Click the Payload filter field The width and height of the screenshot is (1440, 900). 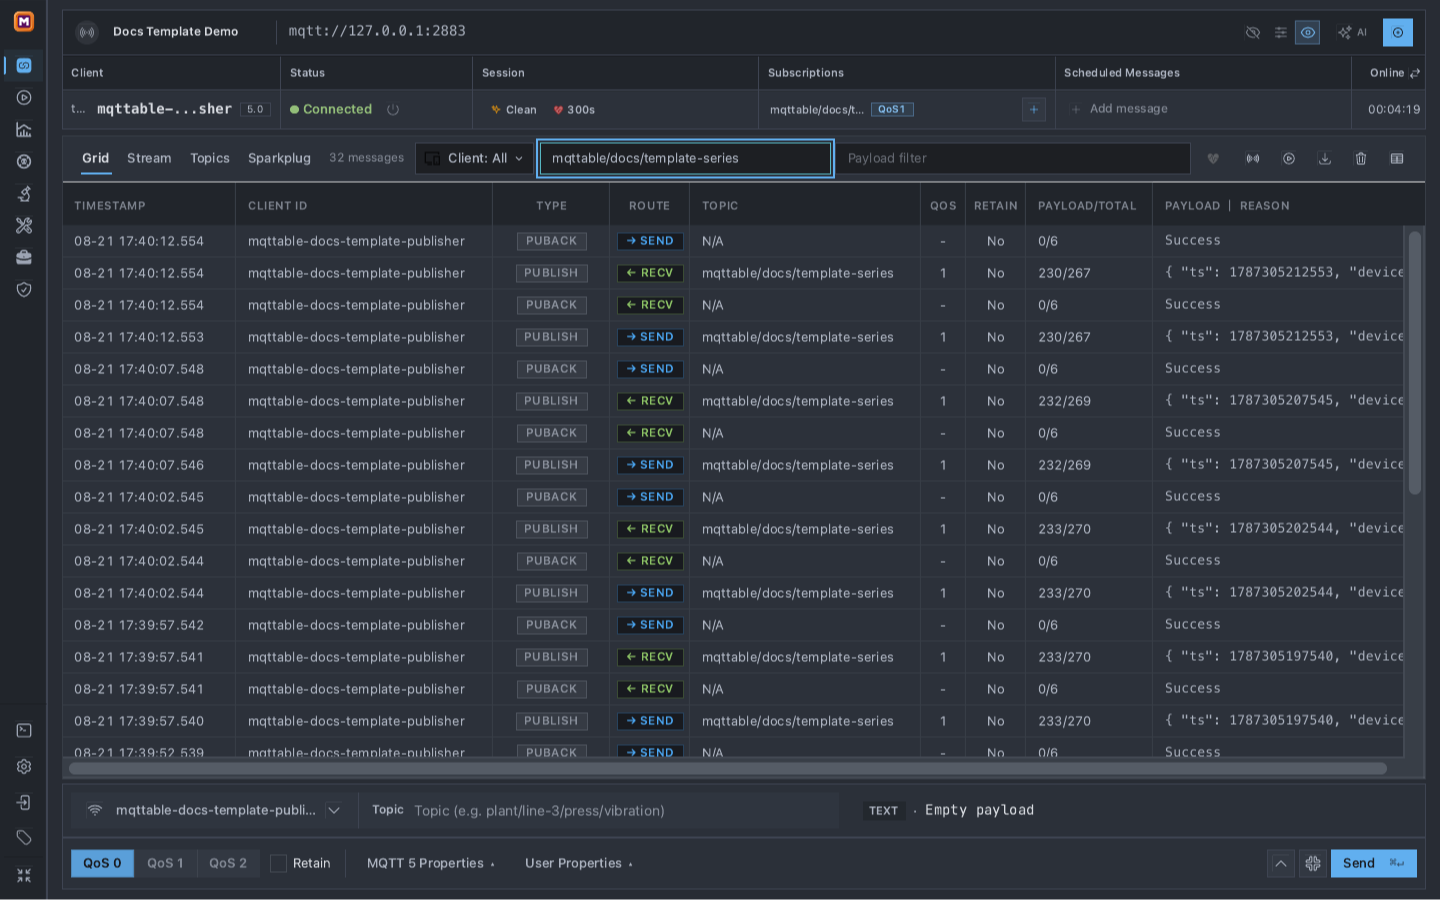1013,158
